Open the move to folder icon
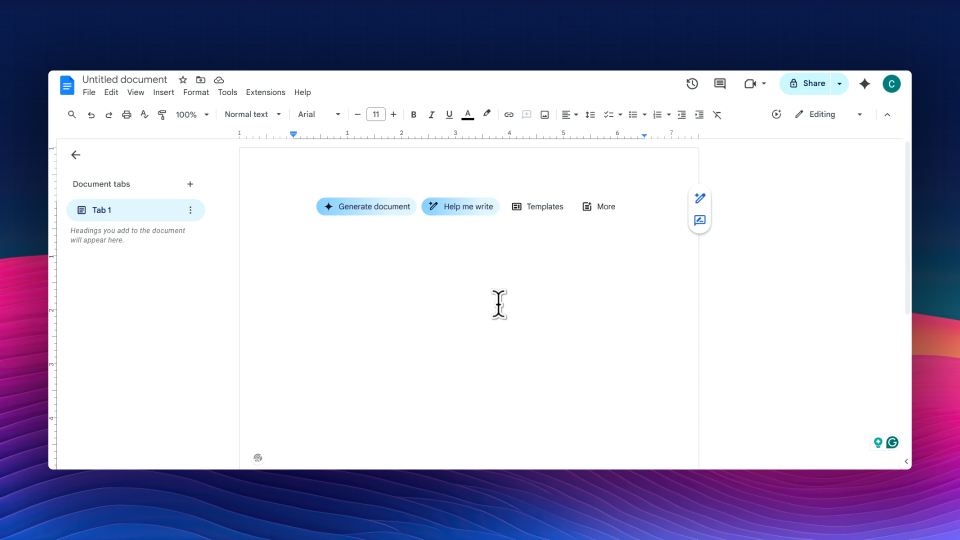This screenshot has width=960, height=540. [x=200, y=80]
